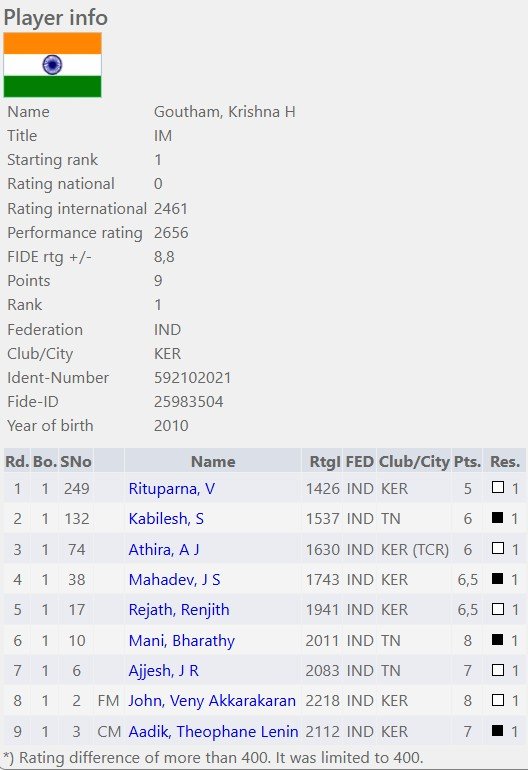Click the white piece icon in round 3

[x=498, y=548]
